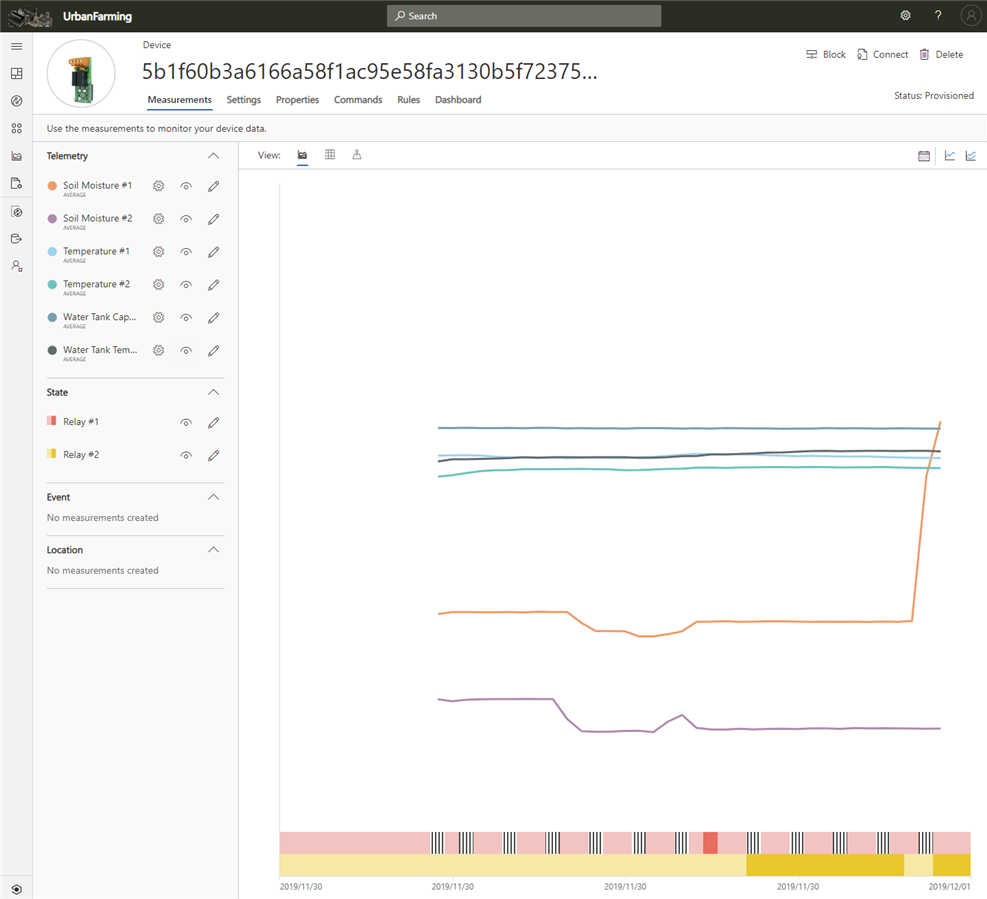Hide Soil Moisture #2 using eye icon
This screenshot has height=899, width=987.
tap(186, 219)
